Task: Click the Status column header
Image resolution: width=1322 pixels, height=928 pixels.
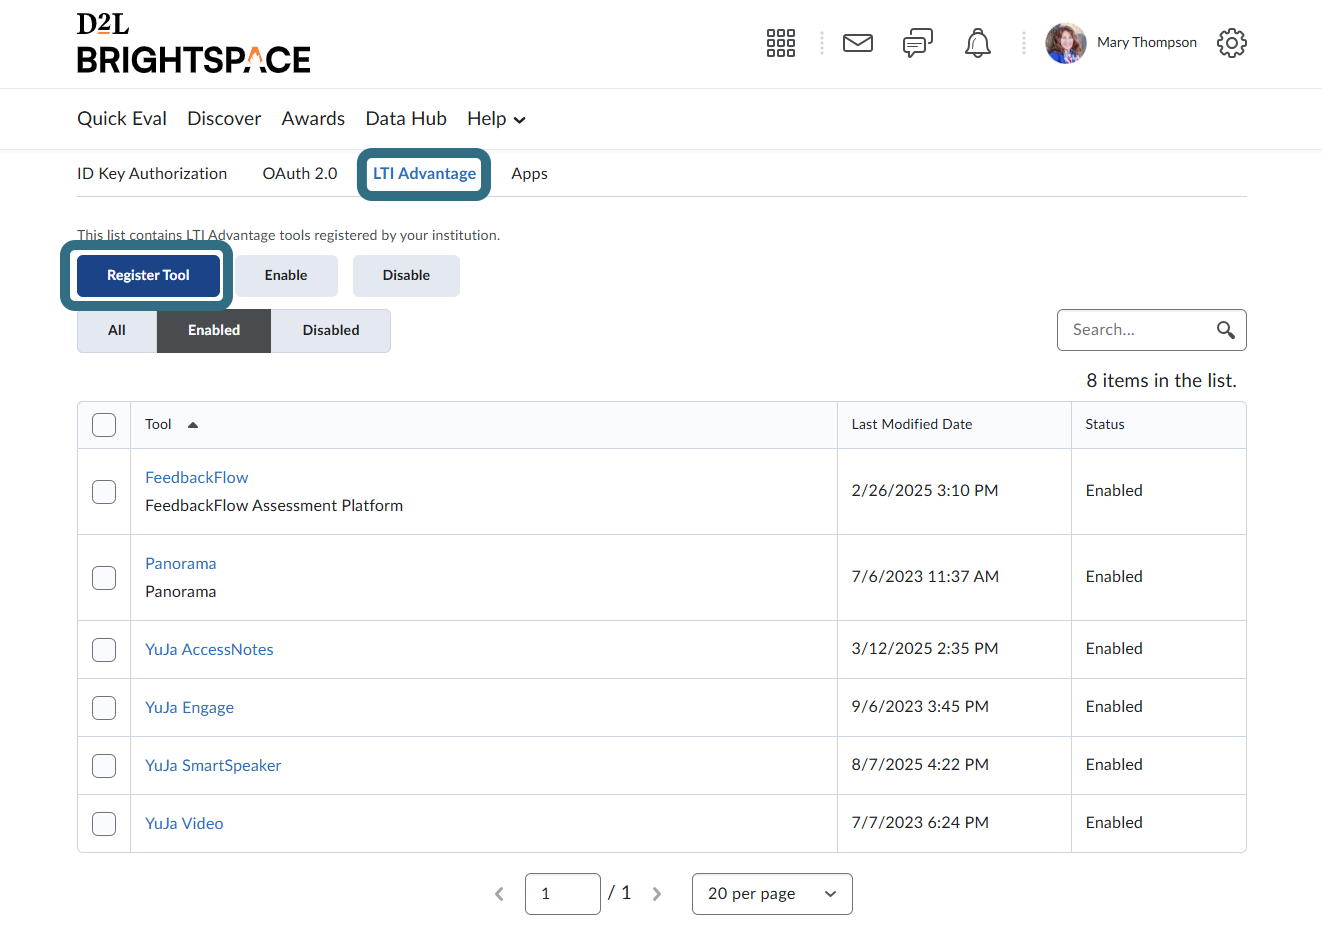Action: coord(1105,425)
